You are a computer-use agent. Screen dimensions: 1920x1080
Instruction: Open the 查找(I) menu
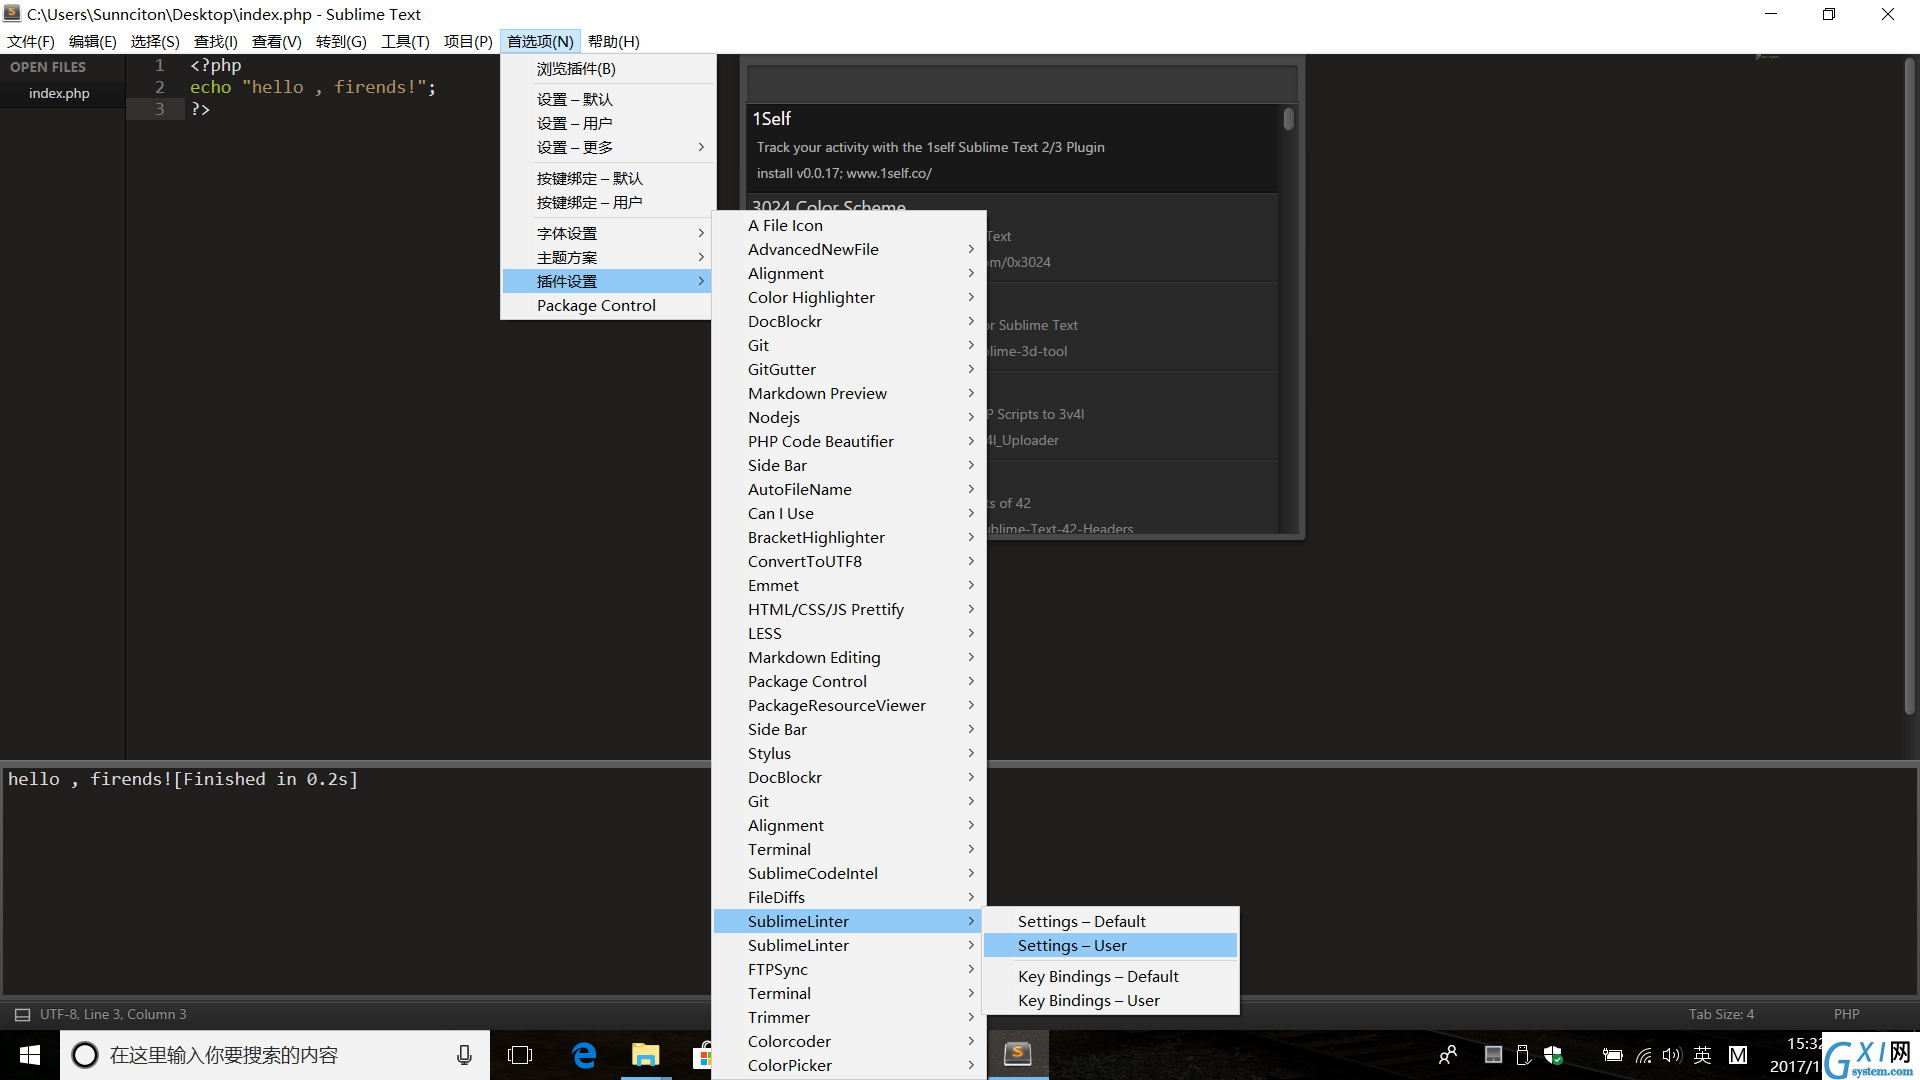216,41
